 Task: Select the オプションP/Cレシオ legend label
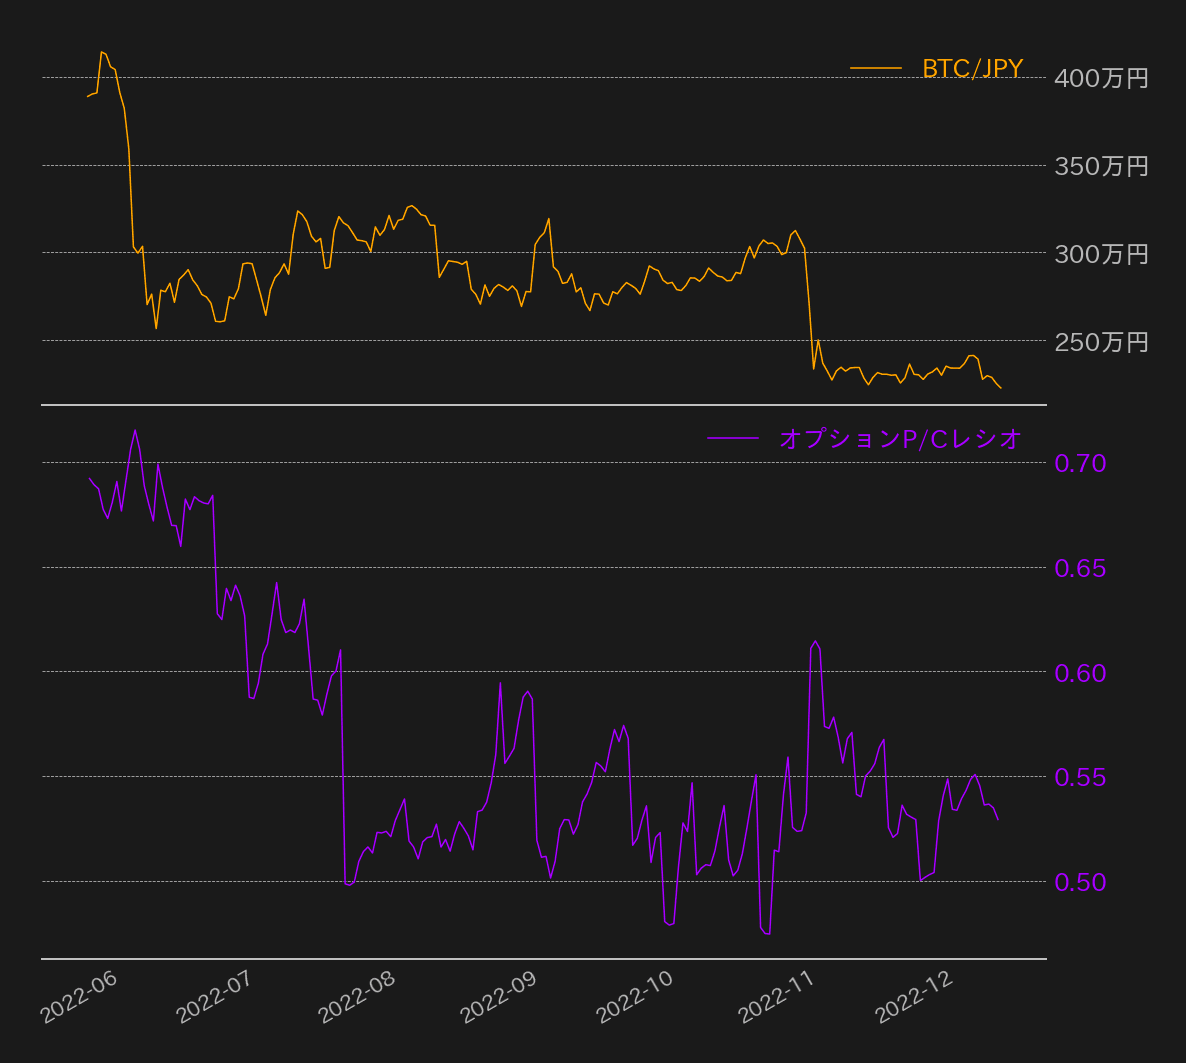pyautogui.click(x=900, y=438)
